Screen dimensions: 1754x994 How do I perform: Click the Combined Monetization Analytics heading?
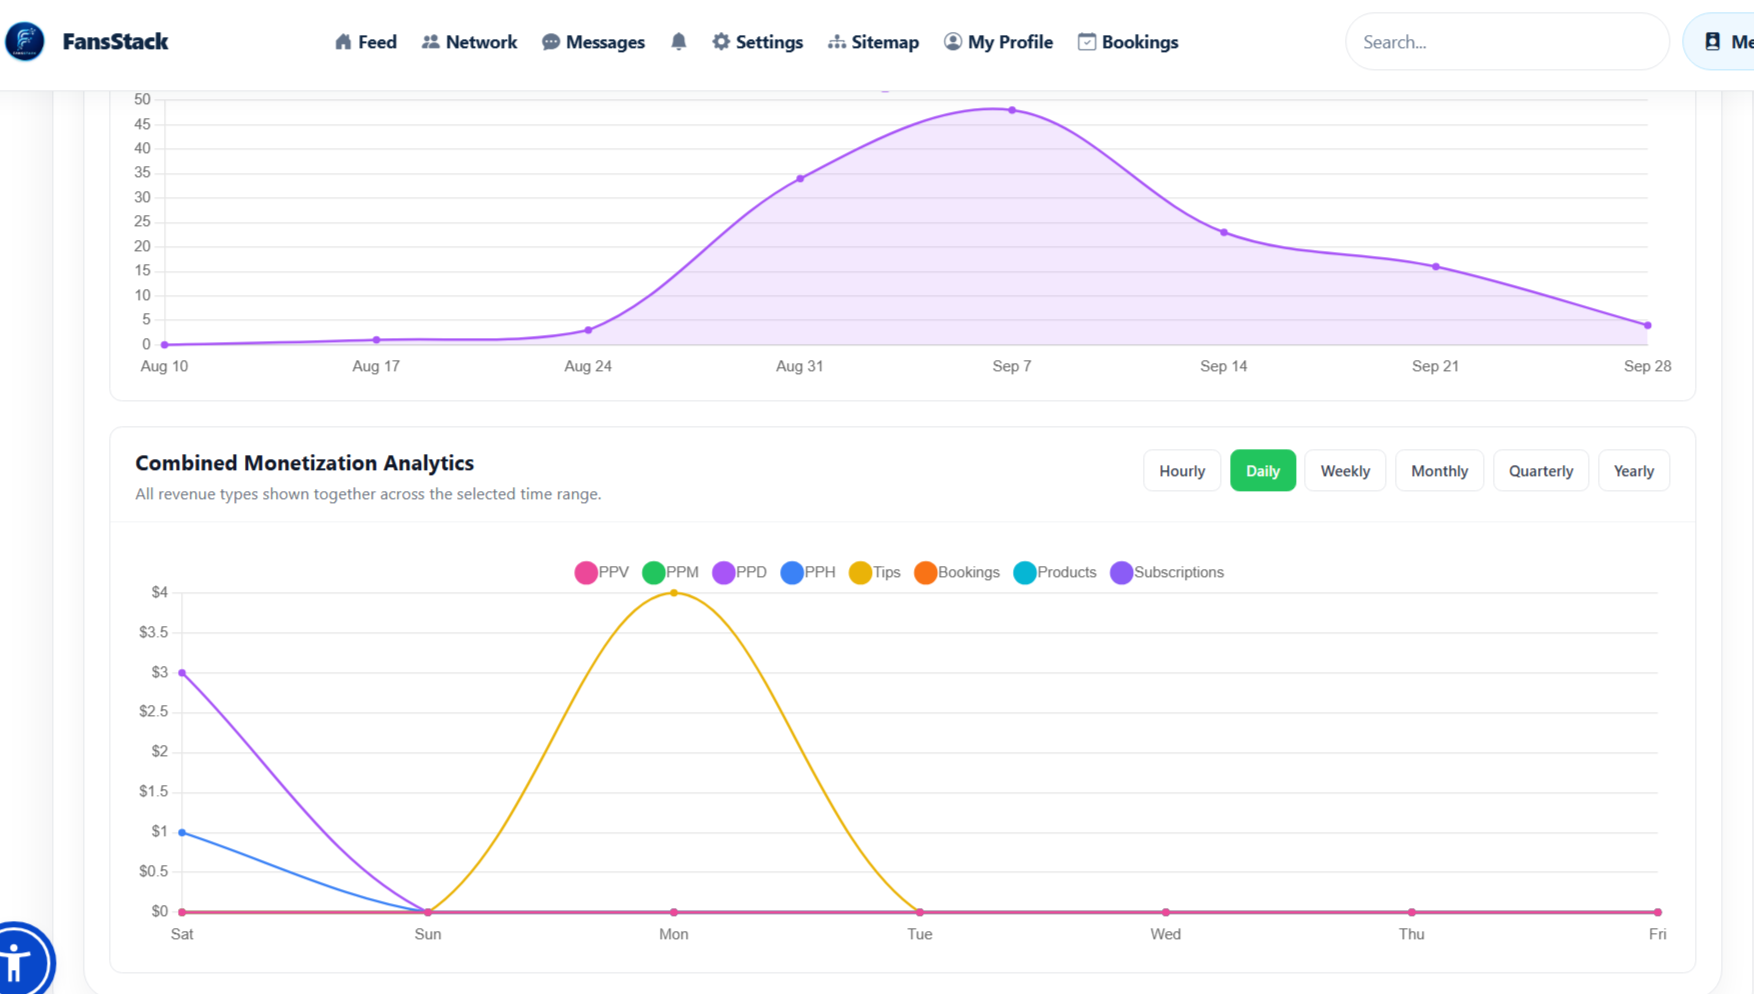[x=304, y=463]
